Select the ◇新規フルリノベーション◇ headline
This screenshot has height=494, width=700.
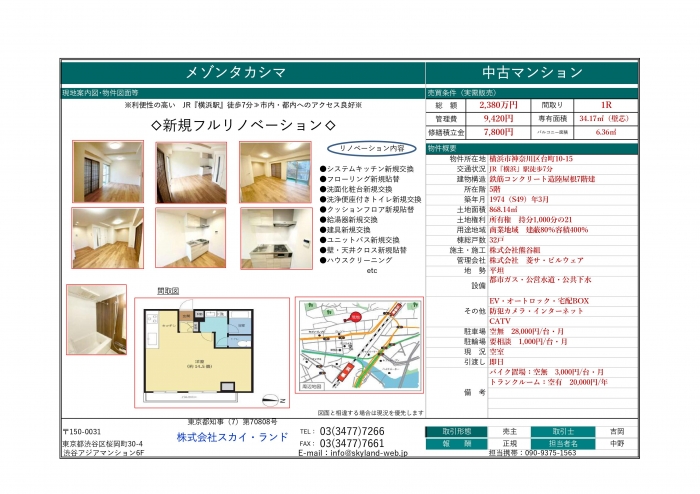[243, 125]
